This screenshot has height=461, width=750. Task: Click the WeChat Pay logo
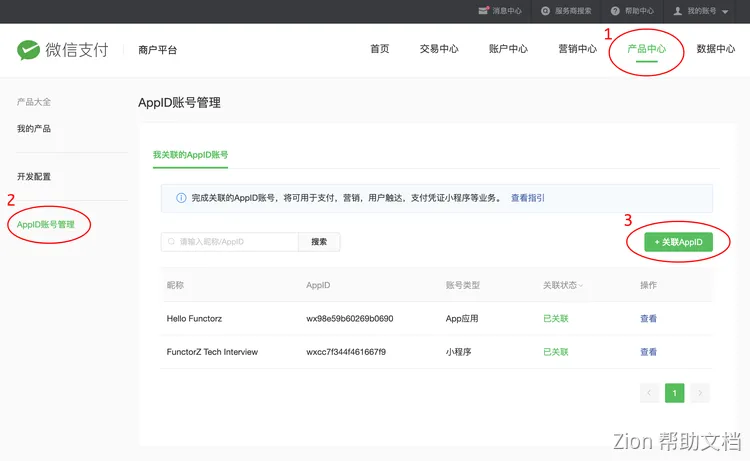(63, 50)
